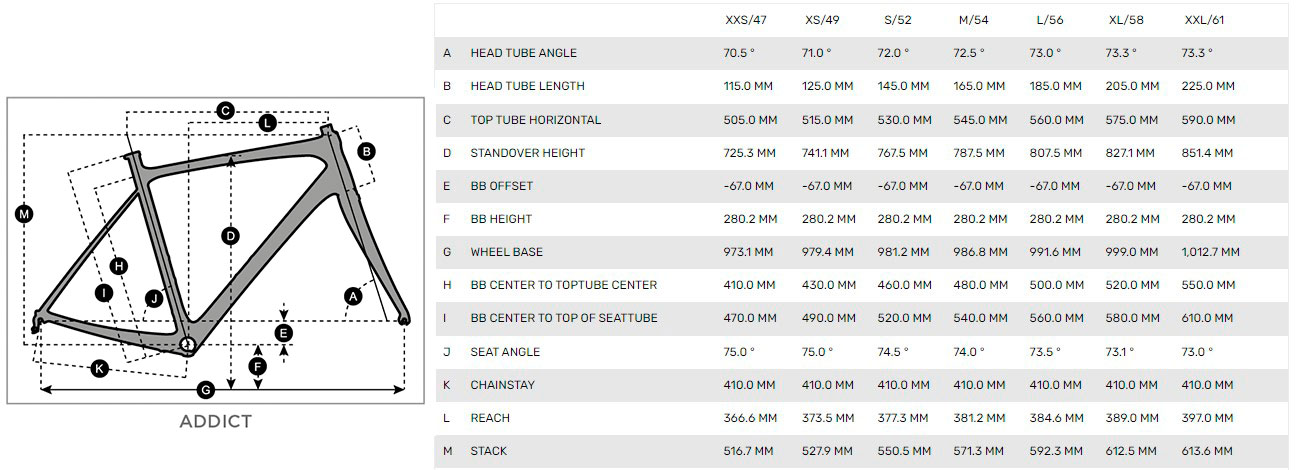
Task: Click the 1,012.7 MM wheel base value
Action: pos(1210,252)
